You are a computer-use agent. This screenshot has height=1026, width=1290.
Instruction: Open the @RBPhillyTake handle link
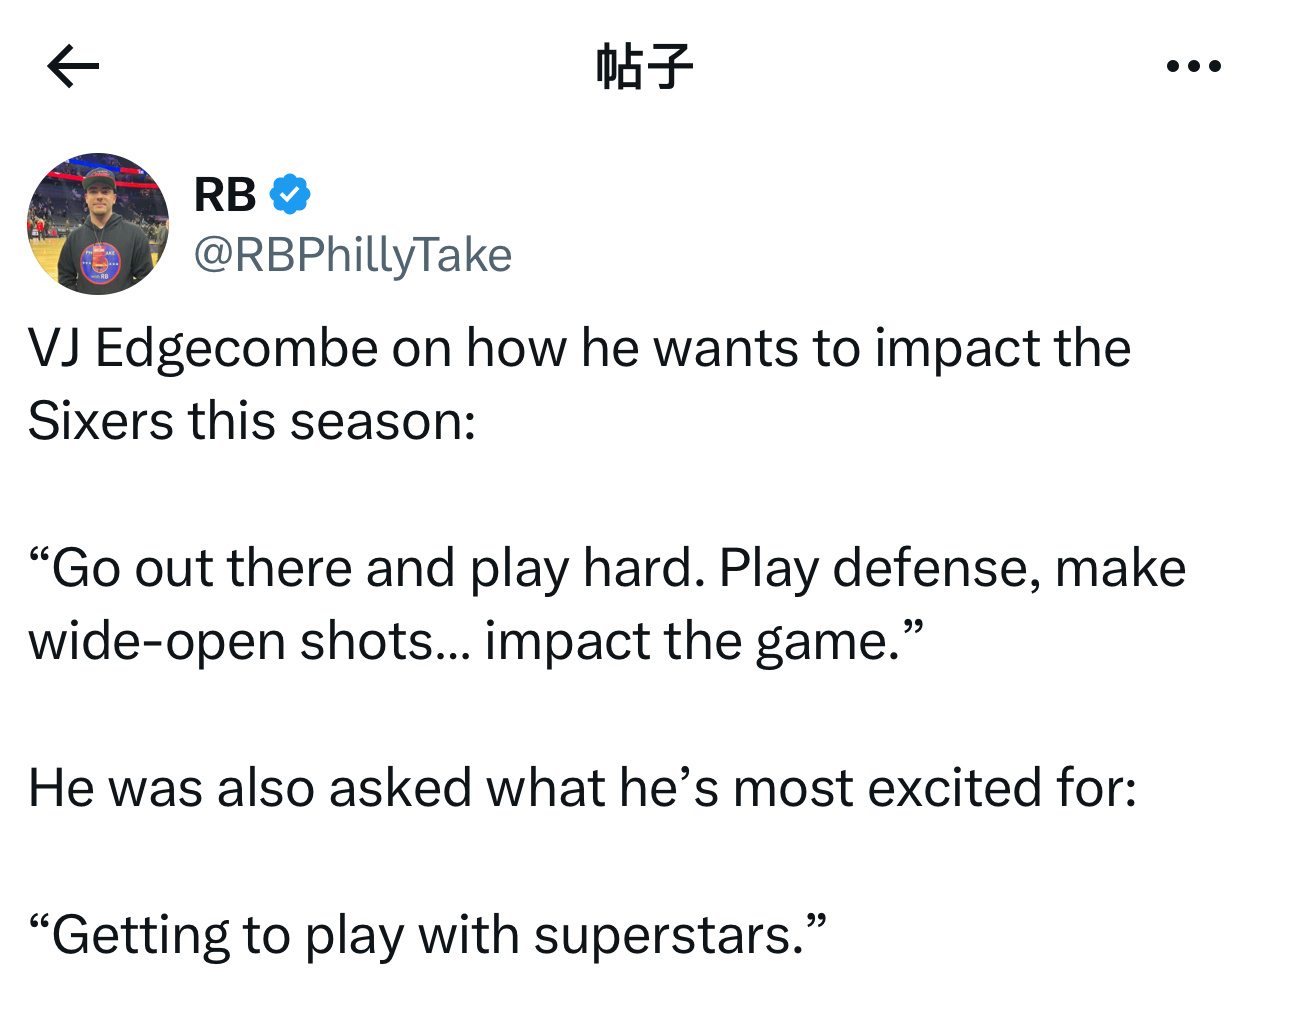pos(352,255)
